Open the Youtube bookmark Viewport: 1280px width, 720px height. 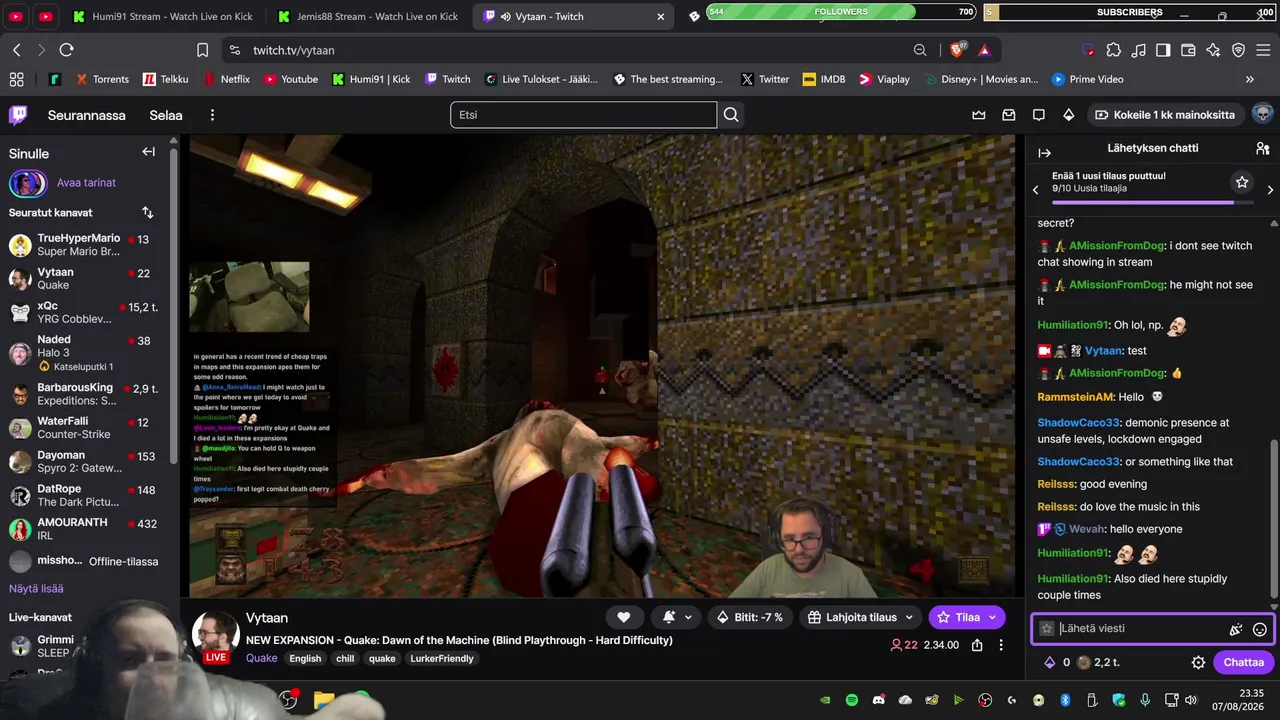(x=290, y=79)
